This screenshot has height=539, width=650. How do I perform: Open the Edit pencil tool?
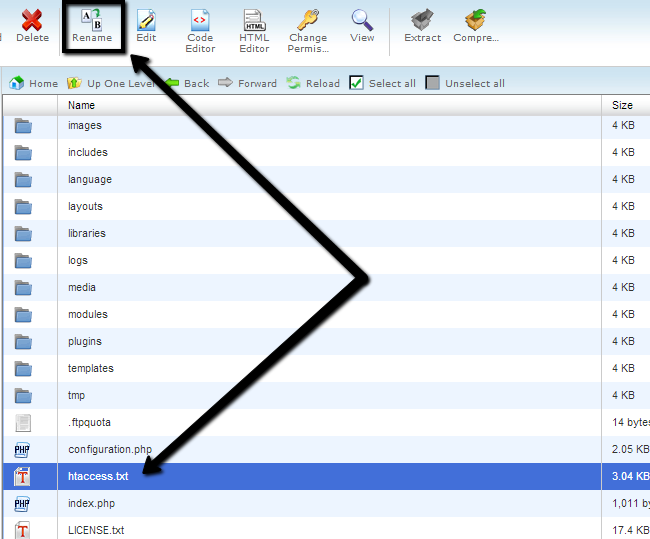point(146,20)
